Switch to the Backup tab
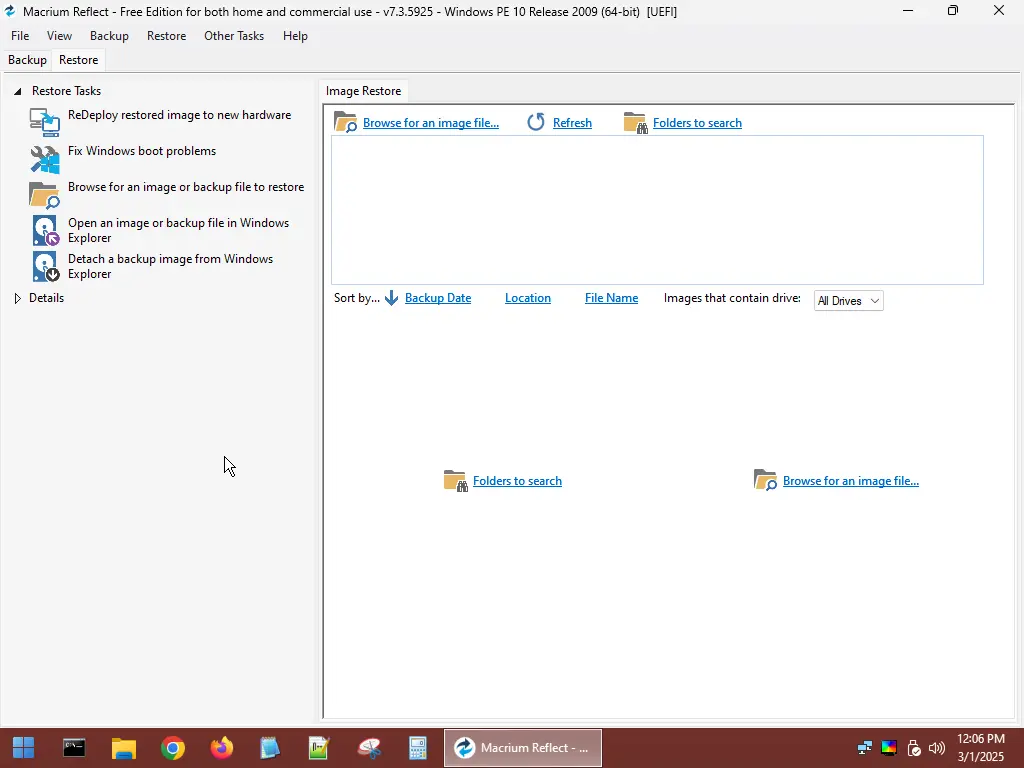The image size is (1024, 768). point(27,60)
